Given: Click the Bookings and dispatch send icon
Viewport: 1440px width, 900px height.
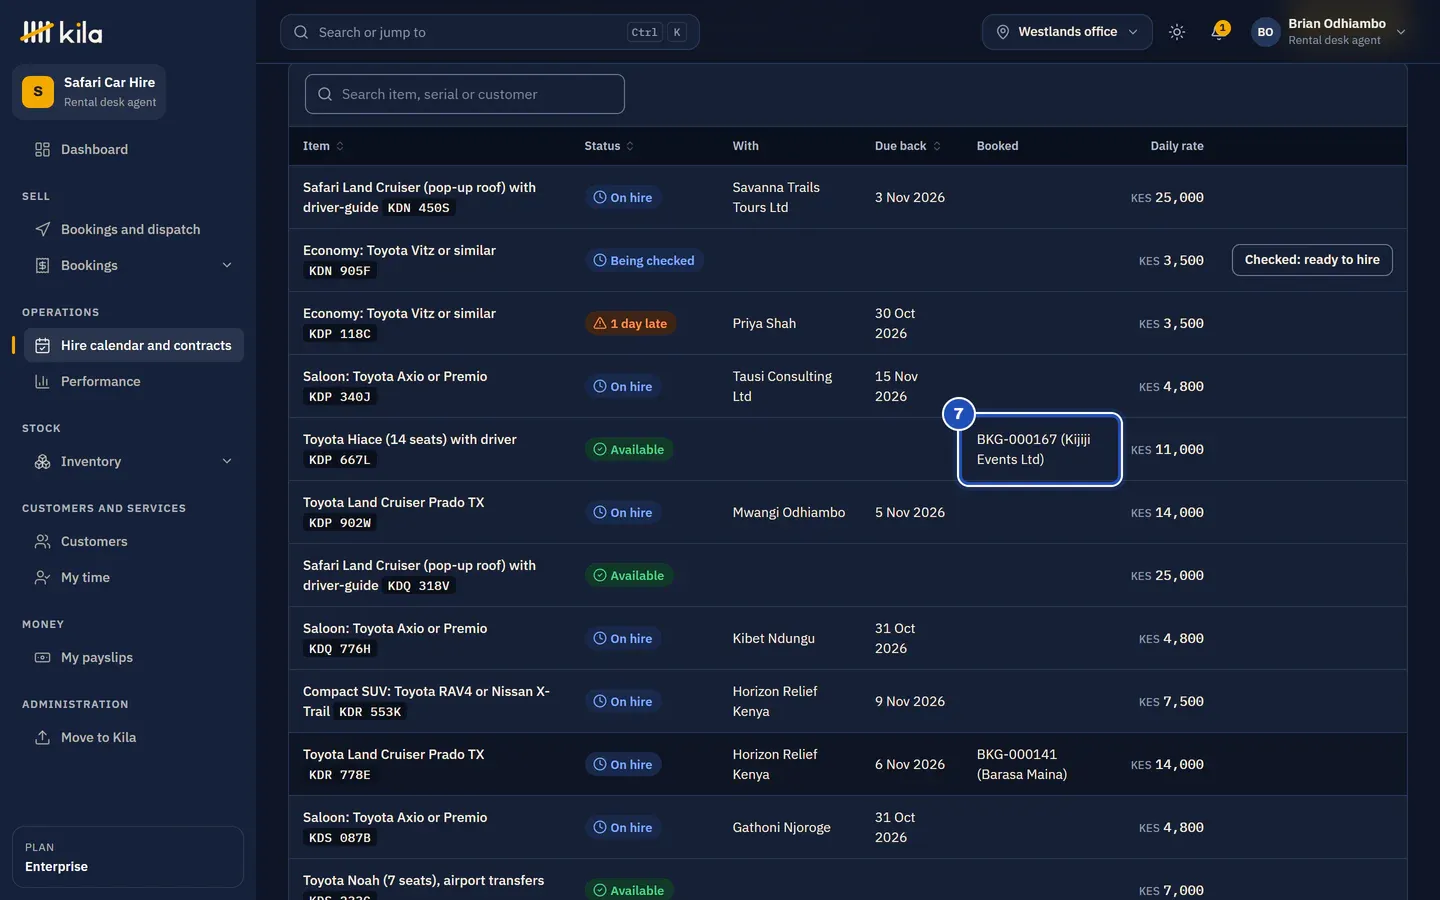Looking at the screenshot, I should coord(42,229).
